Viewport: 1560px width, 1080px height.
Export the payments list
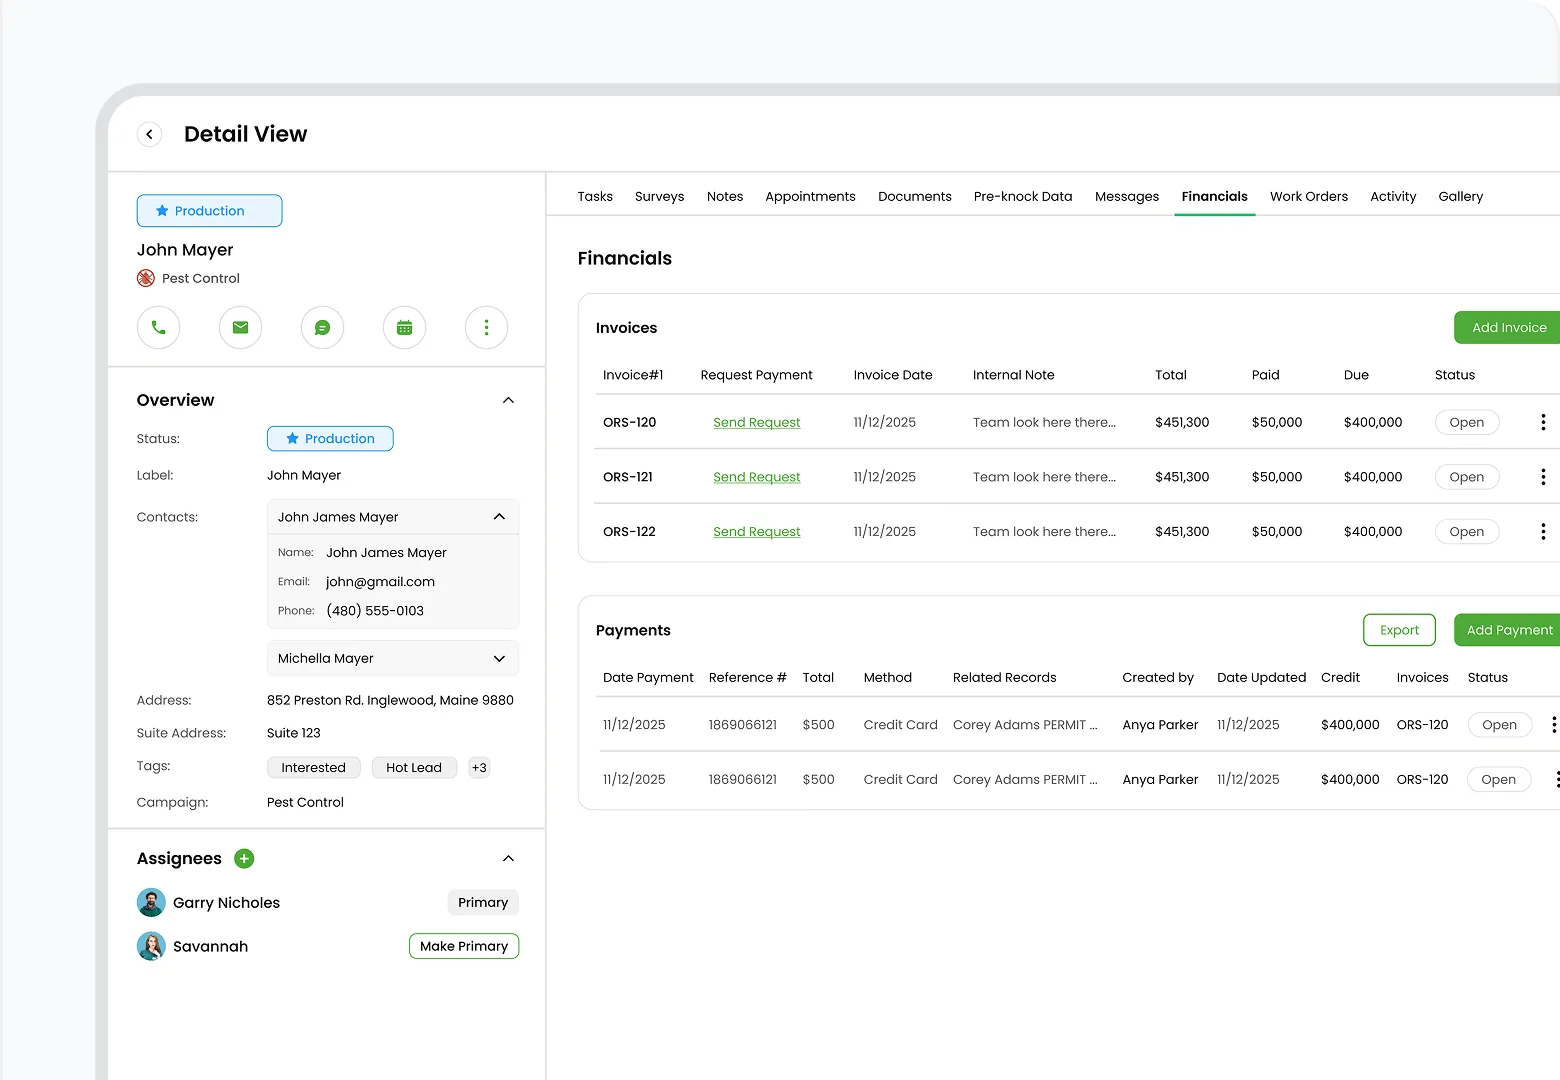pyautogui.click(x=1399, y=630)
